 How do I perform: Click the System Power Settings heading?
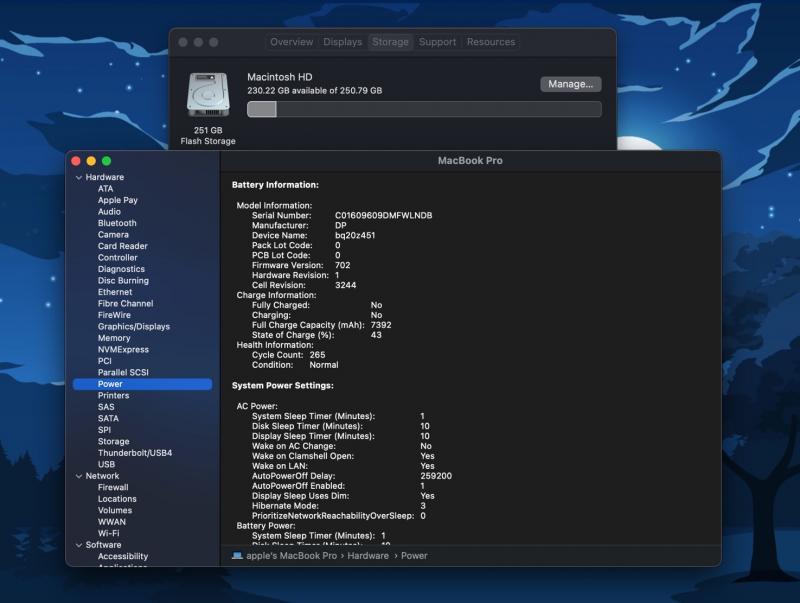click(283, 386)
